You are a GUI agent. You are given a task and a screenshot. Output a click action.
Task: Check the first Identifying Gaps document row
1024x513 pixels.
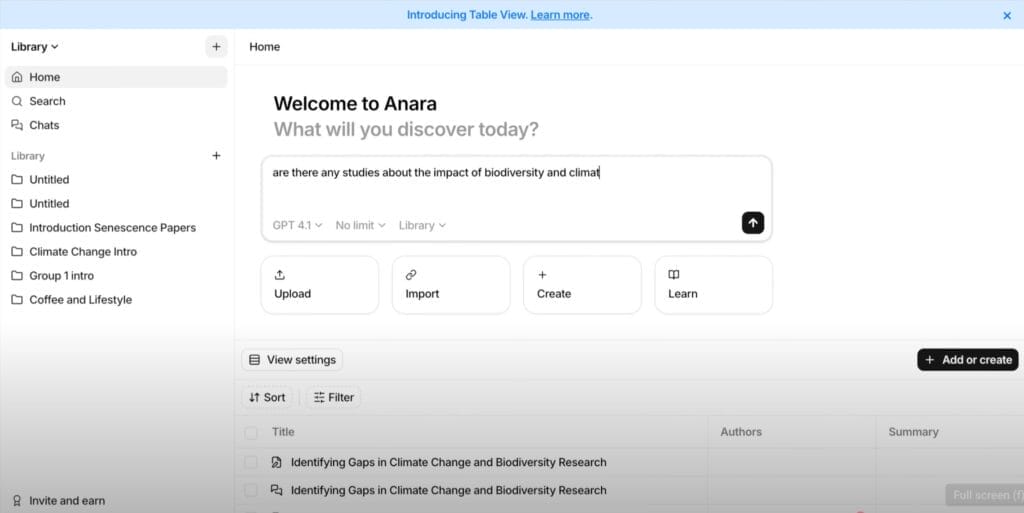251,462
